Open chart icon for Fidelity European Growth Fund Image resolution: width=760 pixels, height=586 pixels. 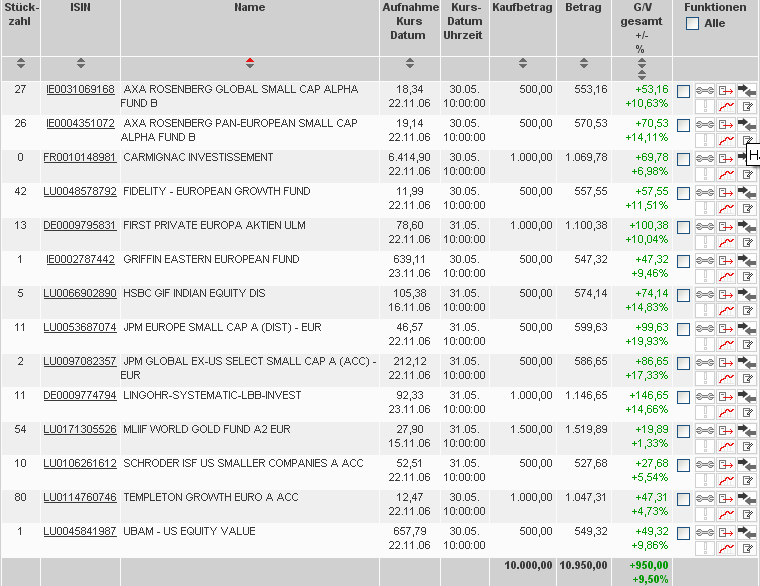pos(726,208)
